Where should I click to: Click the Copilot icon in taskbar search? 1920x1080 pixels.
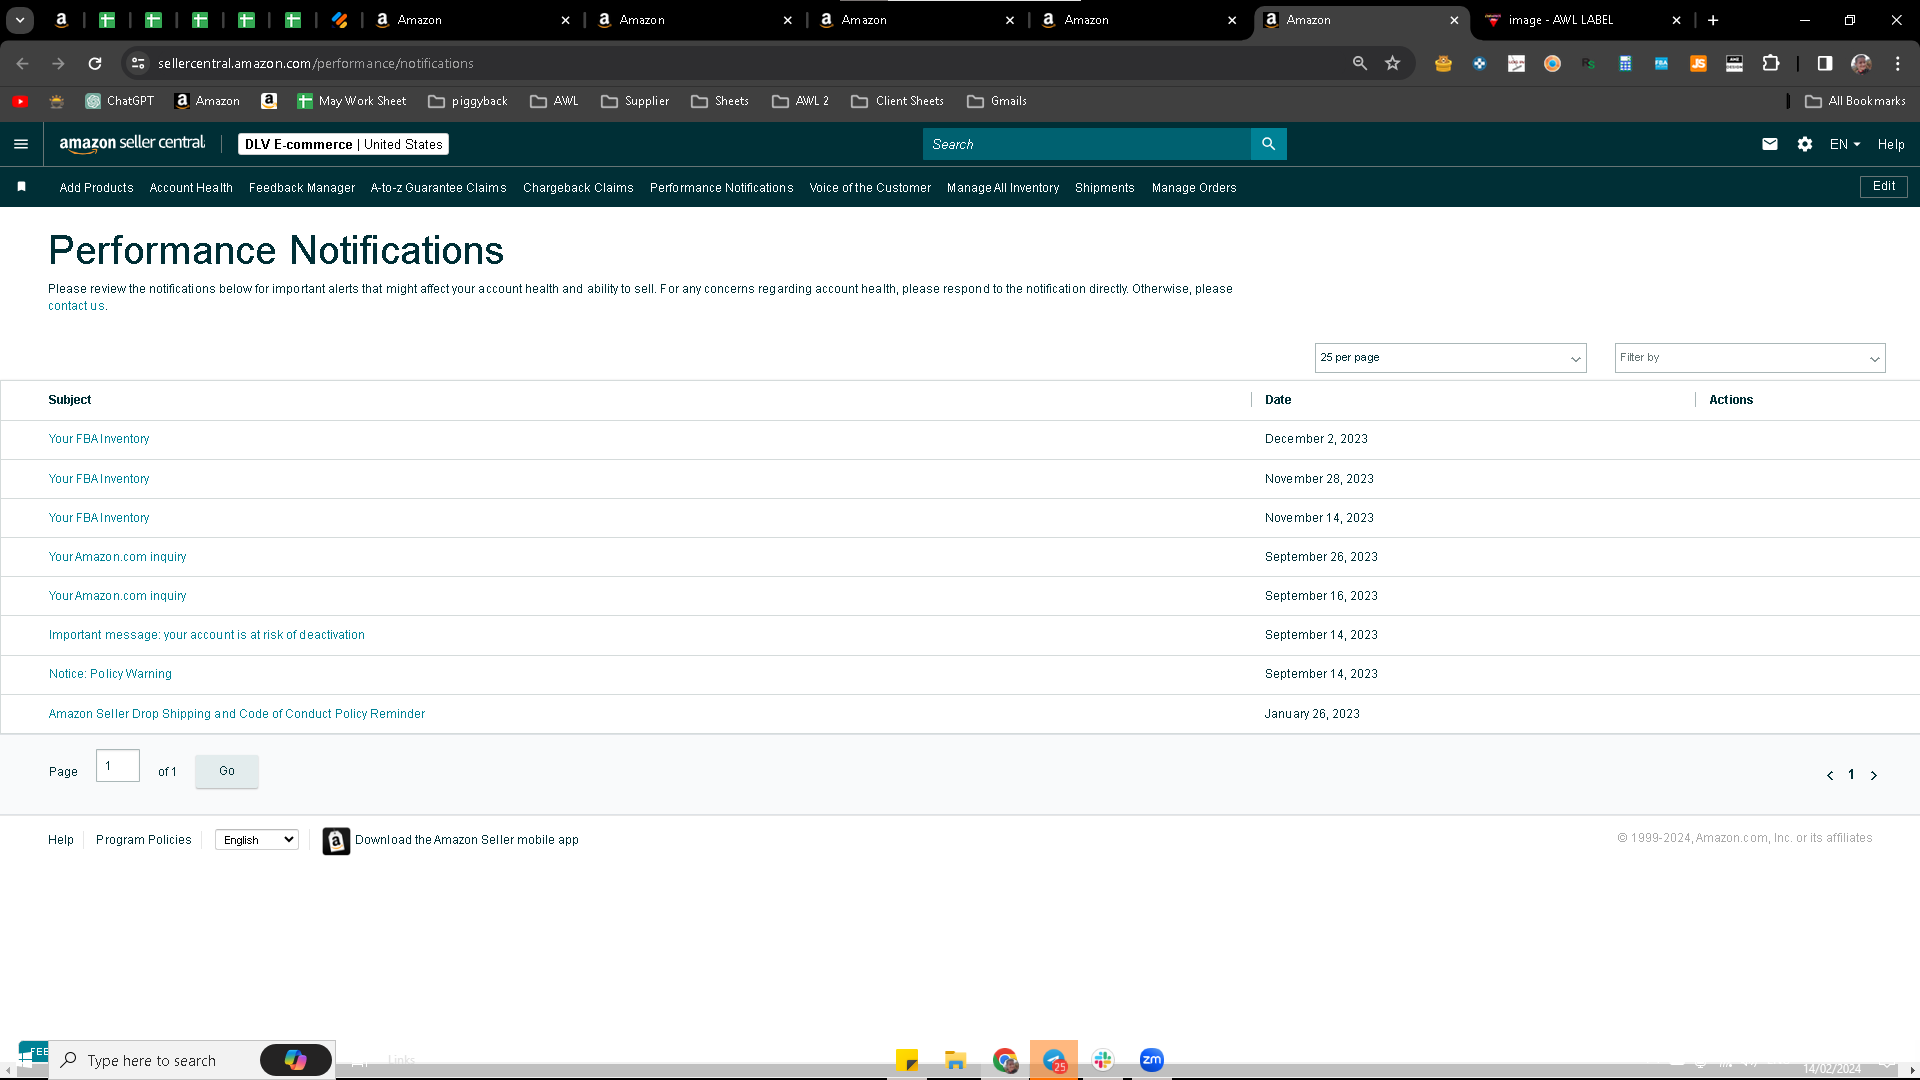coord(295,1060)
